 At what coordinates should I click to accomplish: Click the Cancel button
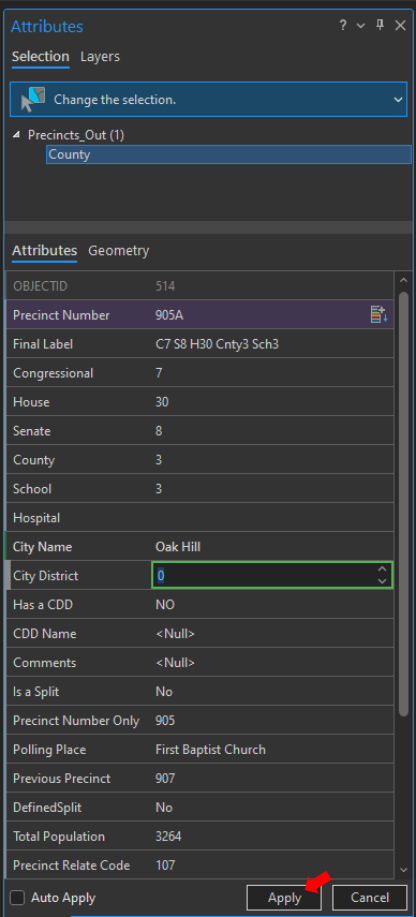(x=370, y=898)
